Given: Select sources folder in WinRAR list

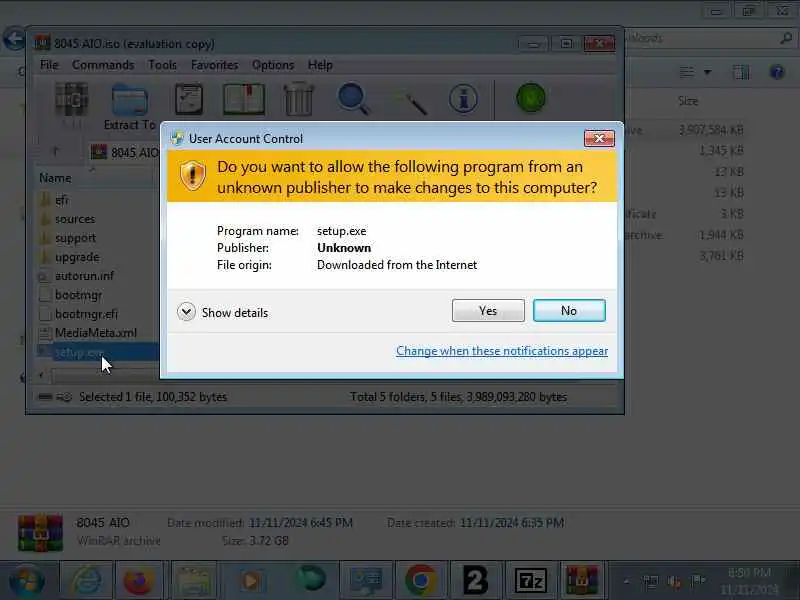Looking at the screenshot, I should tap(74, 219).
